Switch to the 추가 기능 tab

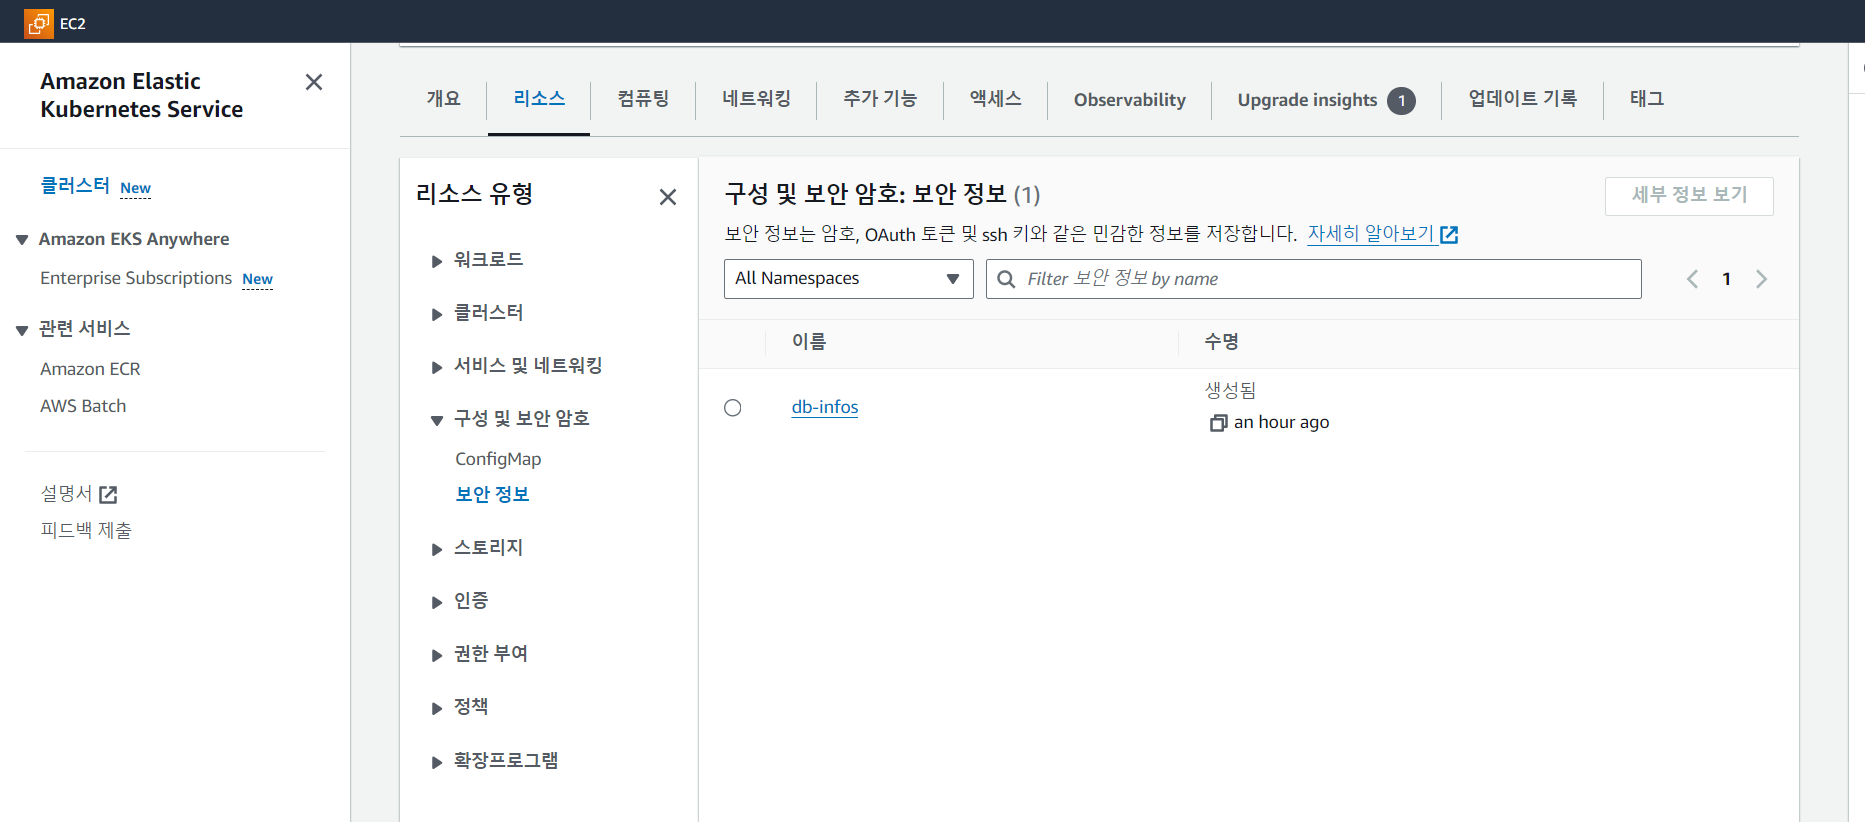click(880, 99)
